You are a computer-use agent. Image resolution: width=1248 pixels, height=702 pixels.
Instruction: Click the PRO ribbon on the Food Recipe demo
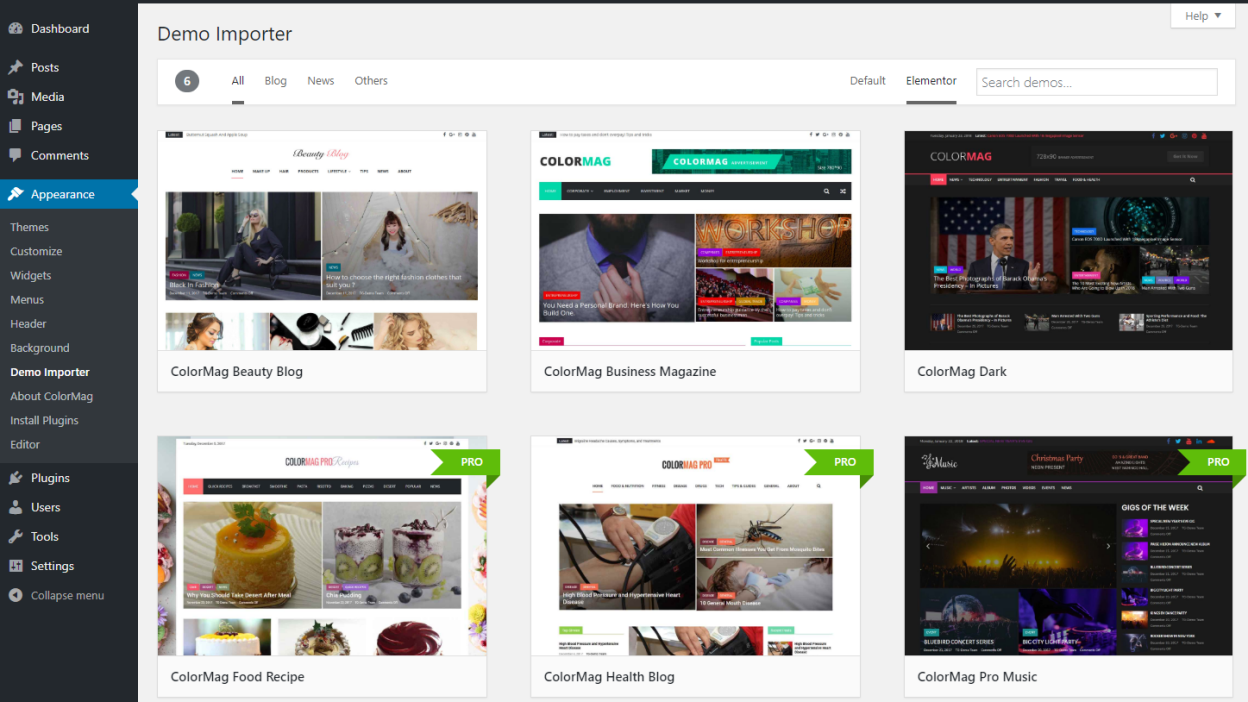click(x=465, y=462)
